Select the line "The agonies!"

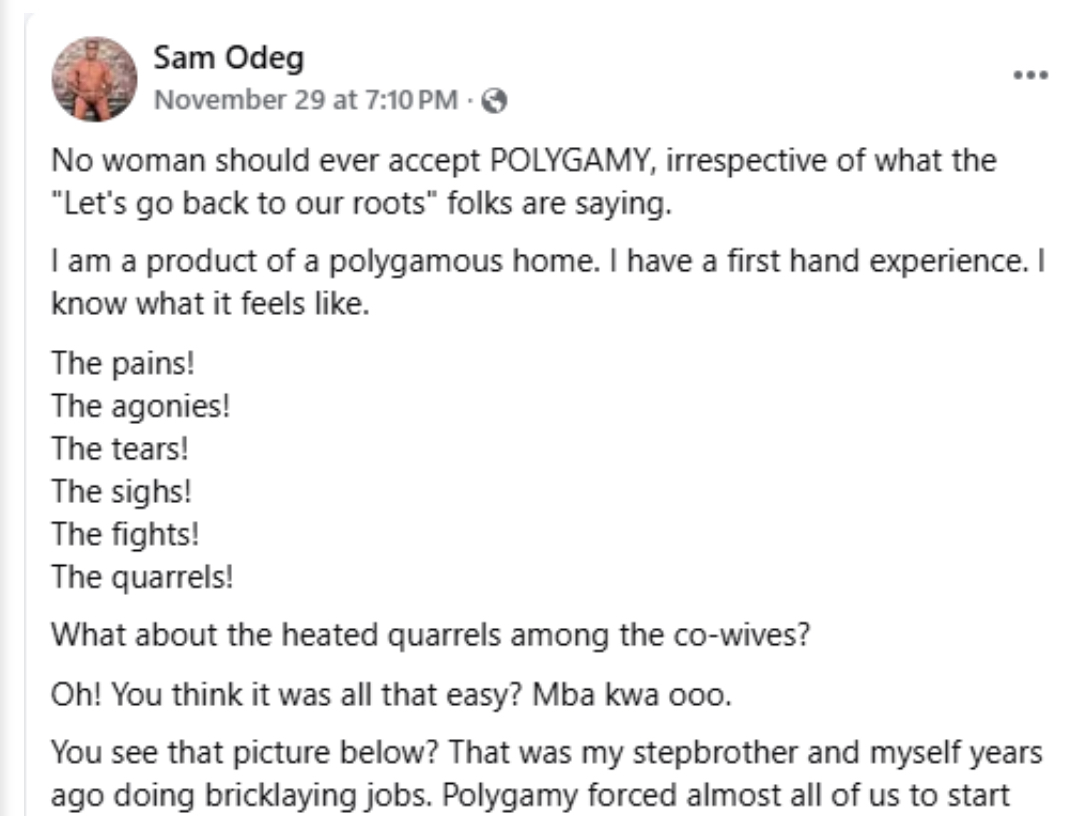pos(141,406)
